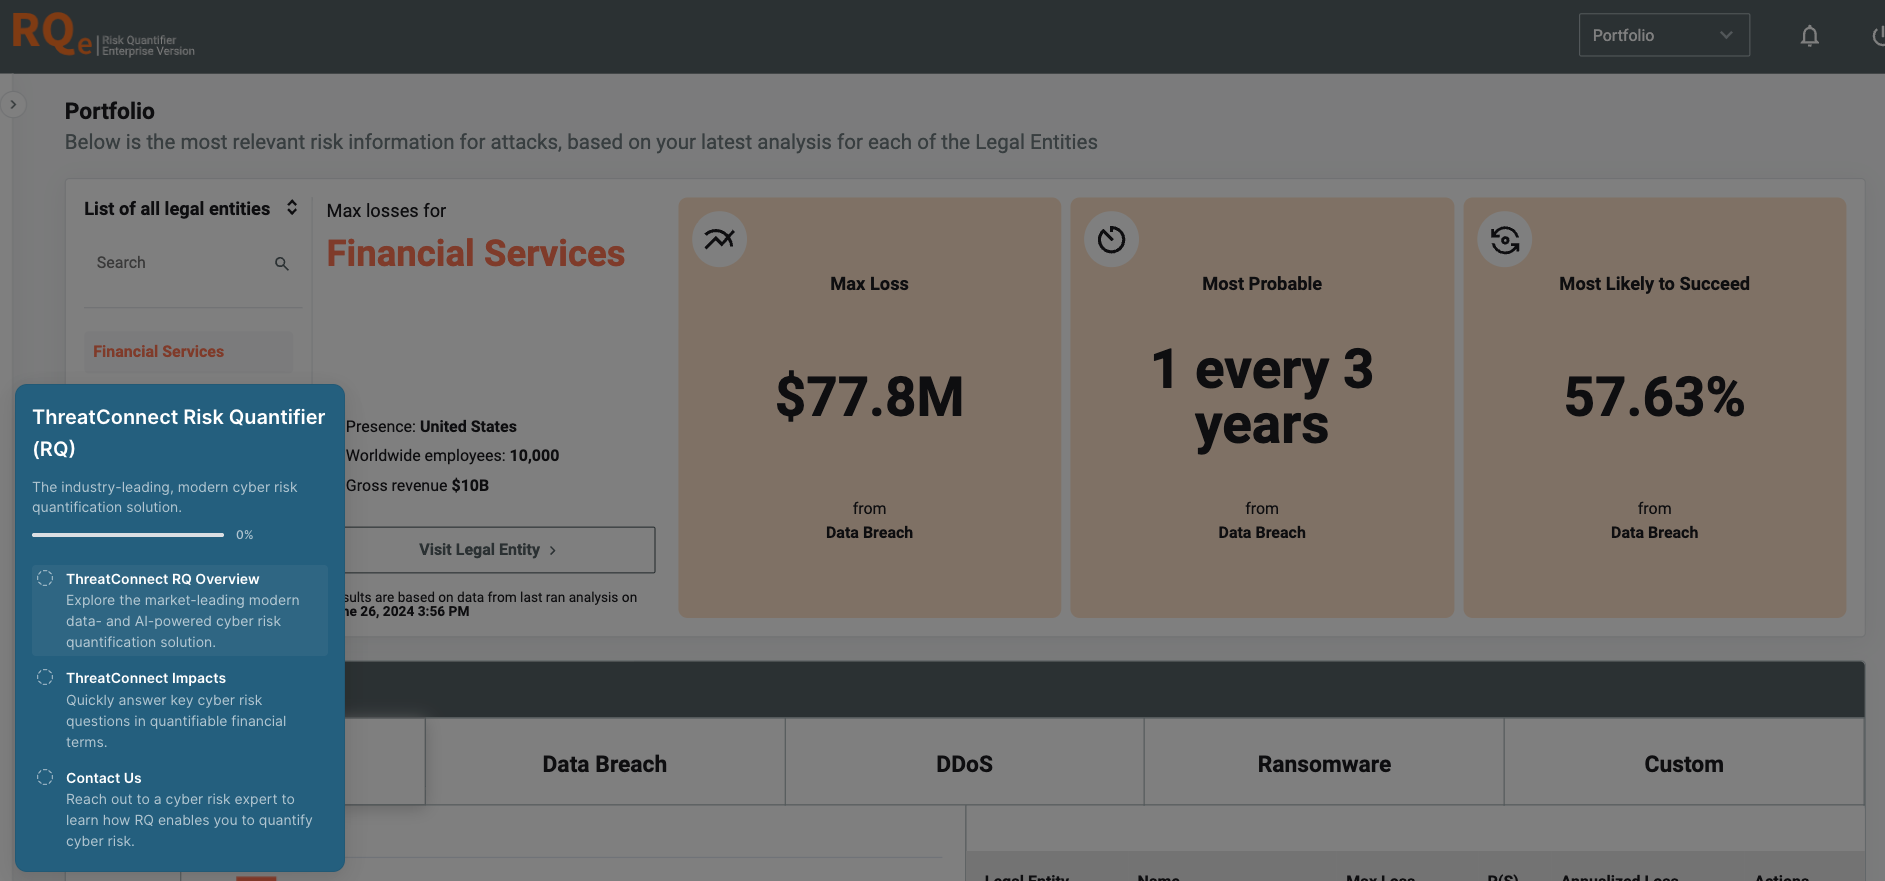Screen dimensions: 1885x881
Task: Click the Portfolio page title
Action: [x=110, y=111]
